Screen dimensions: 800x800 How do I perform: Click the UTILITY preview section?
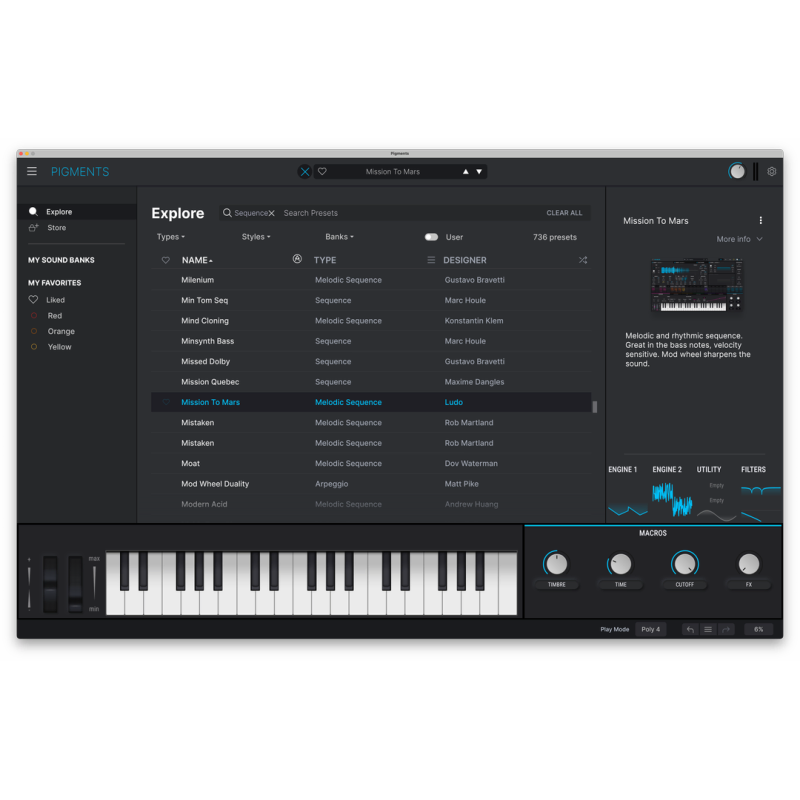pyautogui.click(x=716, y=501)
